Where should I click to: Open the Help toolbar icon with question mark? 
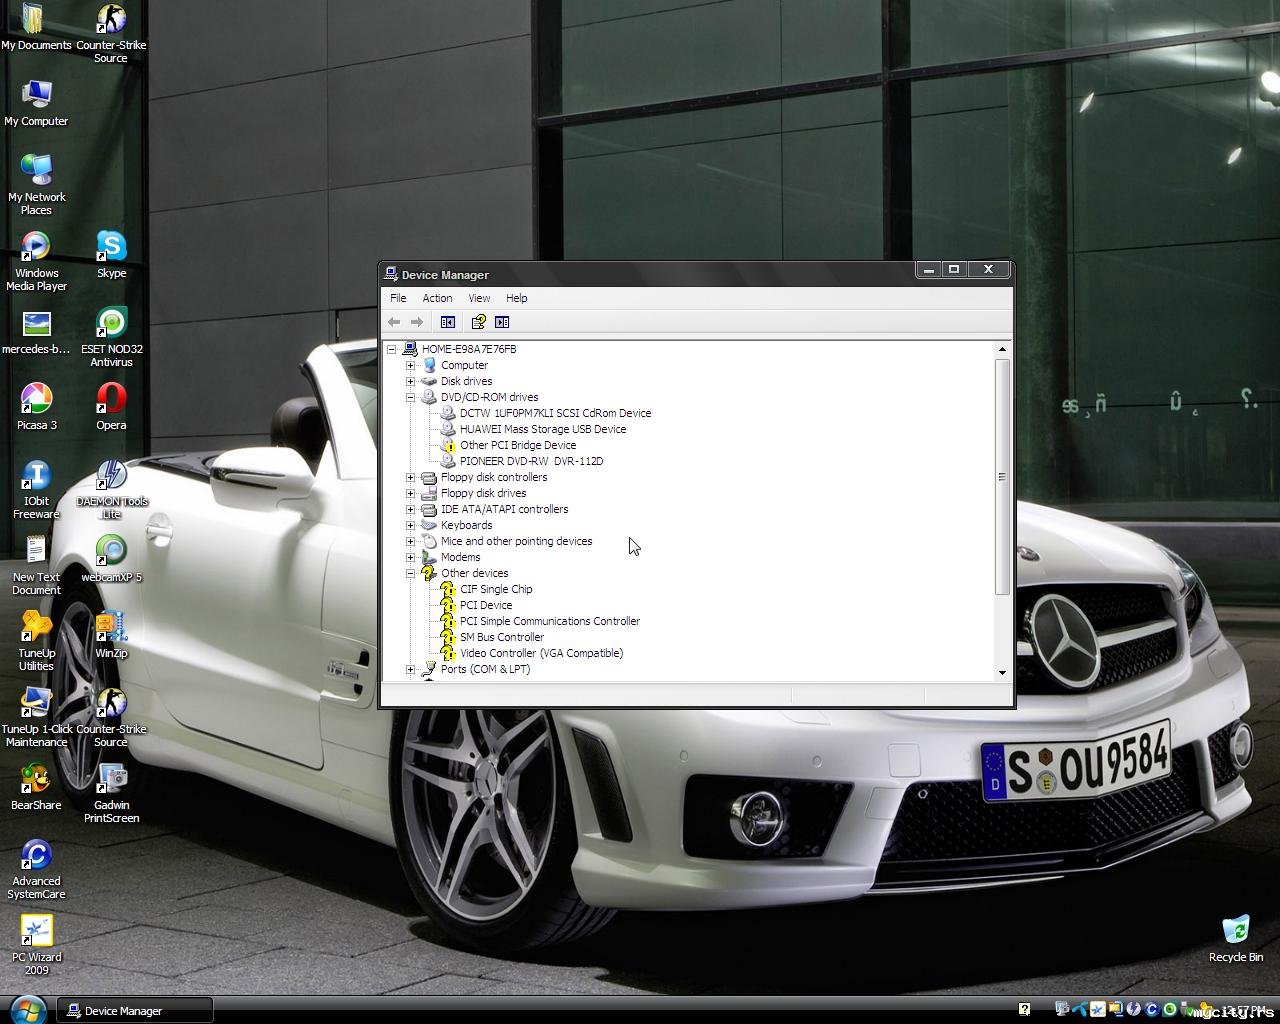(x=479, y=322)
